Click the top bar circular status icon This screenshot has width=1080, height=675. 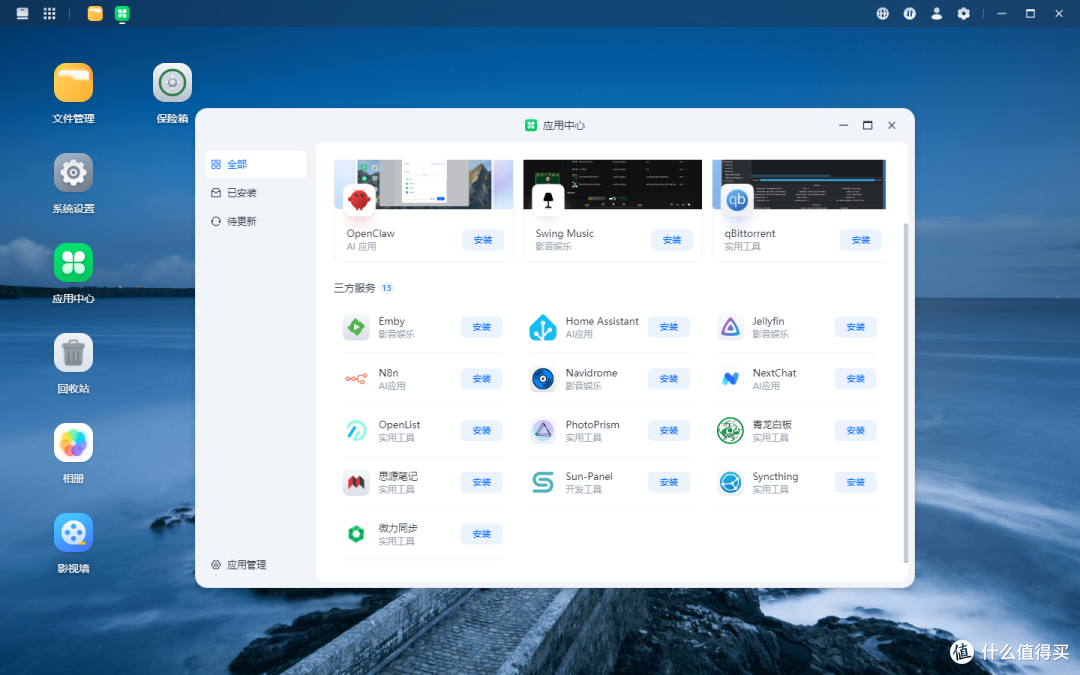coord(910,14)
